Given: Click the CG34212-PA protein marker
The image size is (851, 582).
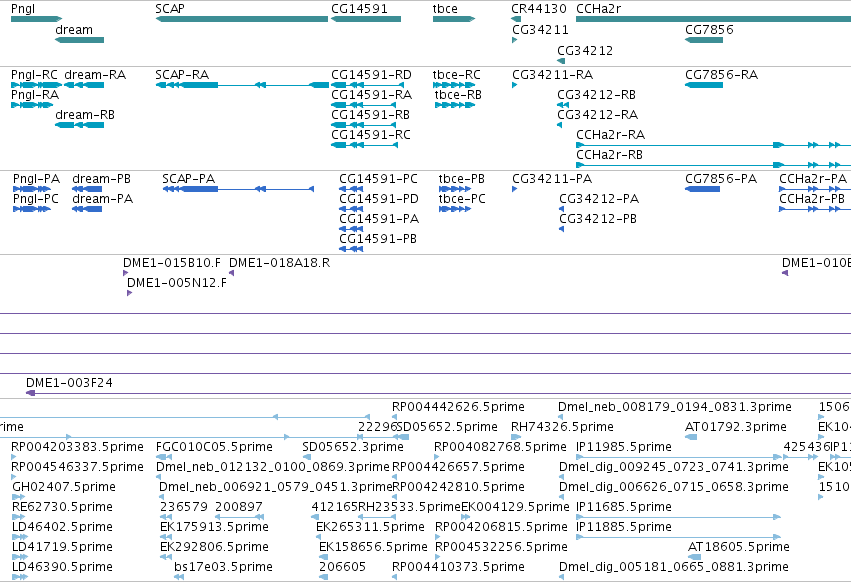Looking at the screenshot, I should click(x=562, y=209).
